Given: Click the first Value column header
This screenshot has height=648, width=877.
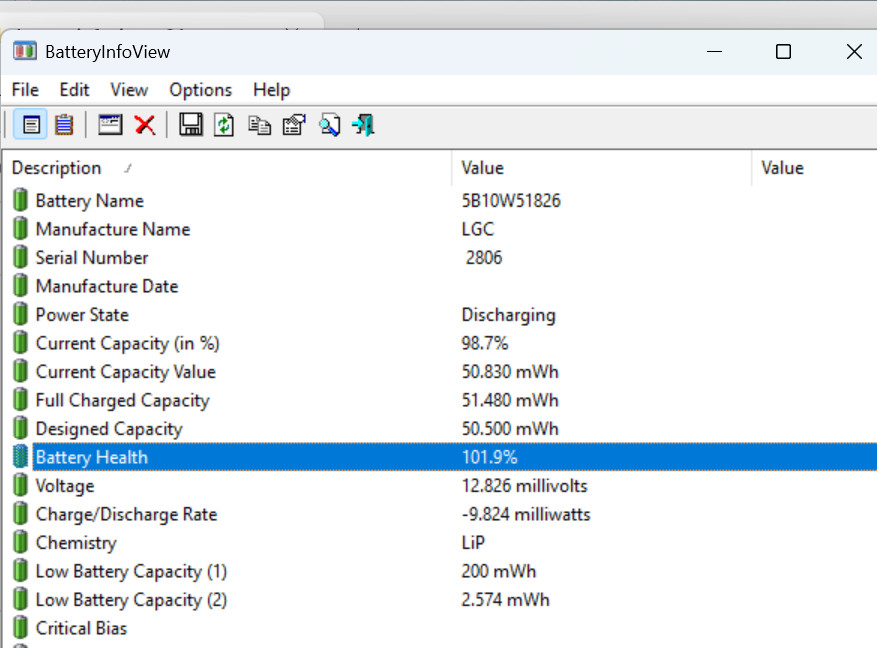Looking at the screenshot, I should click(x=483, y=168).
